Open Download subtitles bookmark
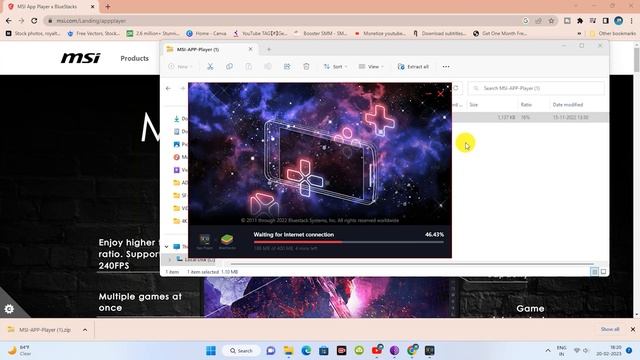Viewport: 640px width, 360px height. (x=439, y=33)
